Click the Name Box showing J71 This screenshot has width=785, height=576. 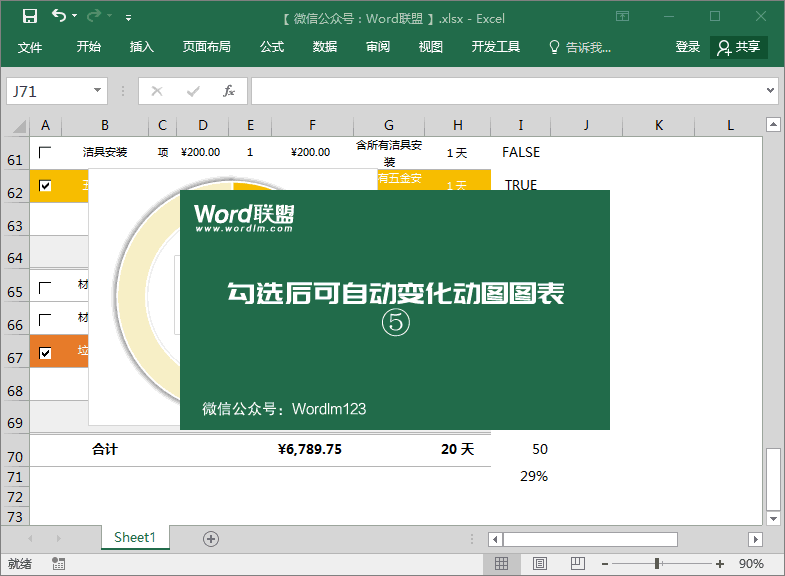point(49,91)
